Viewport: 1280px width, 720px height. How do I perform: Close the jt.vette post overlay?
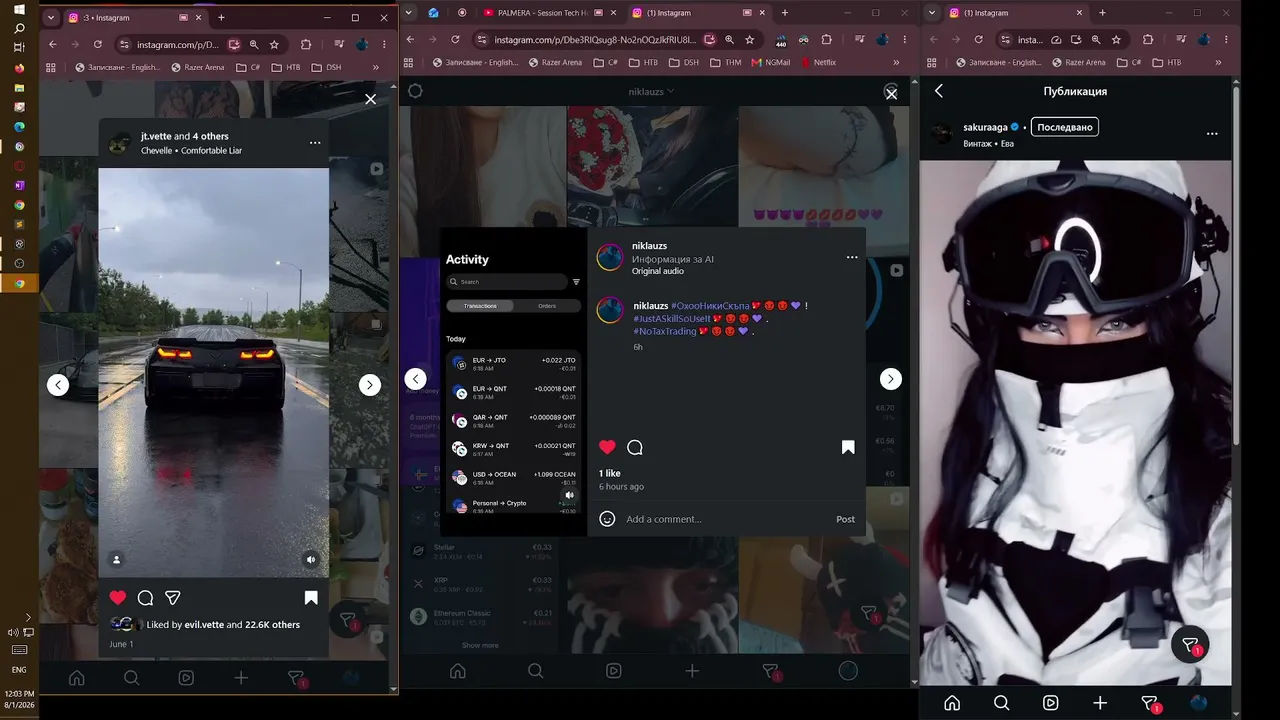point(371,99)
